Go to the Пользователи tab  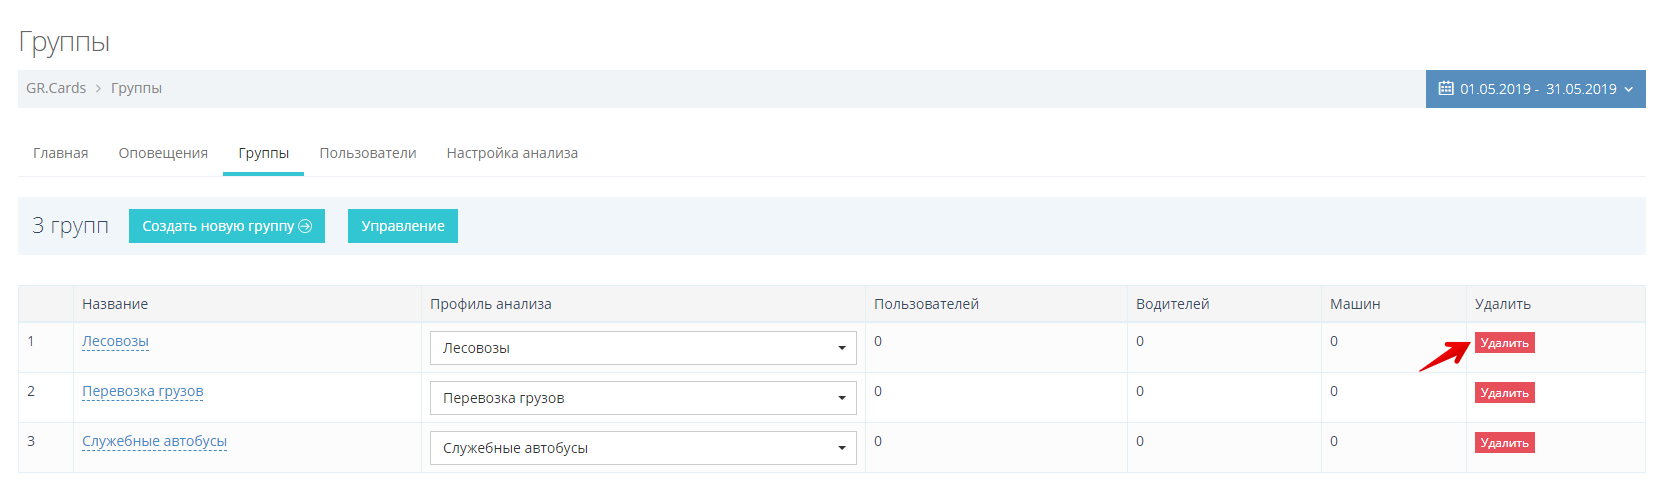[x=368, y=153]
